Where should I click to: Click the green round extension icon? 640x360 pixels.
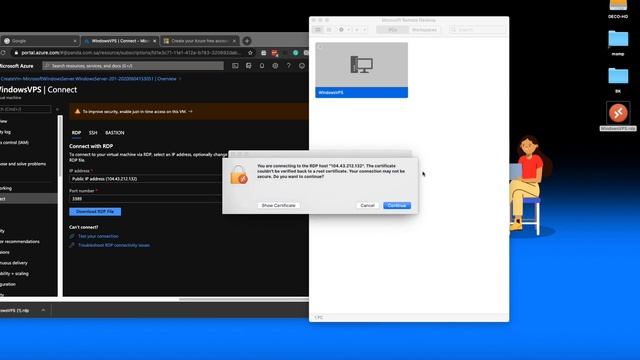pos(296,53)
